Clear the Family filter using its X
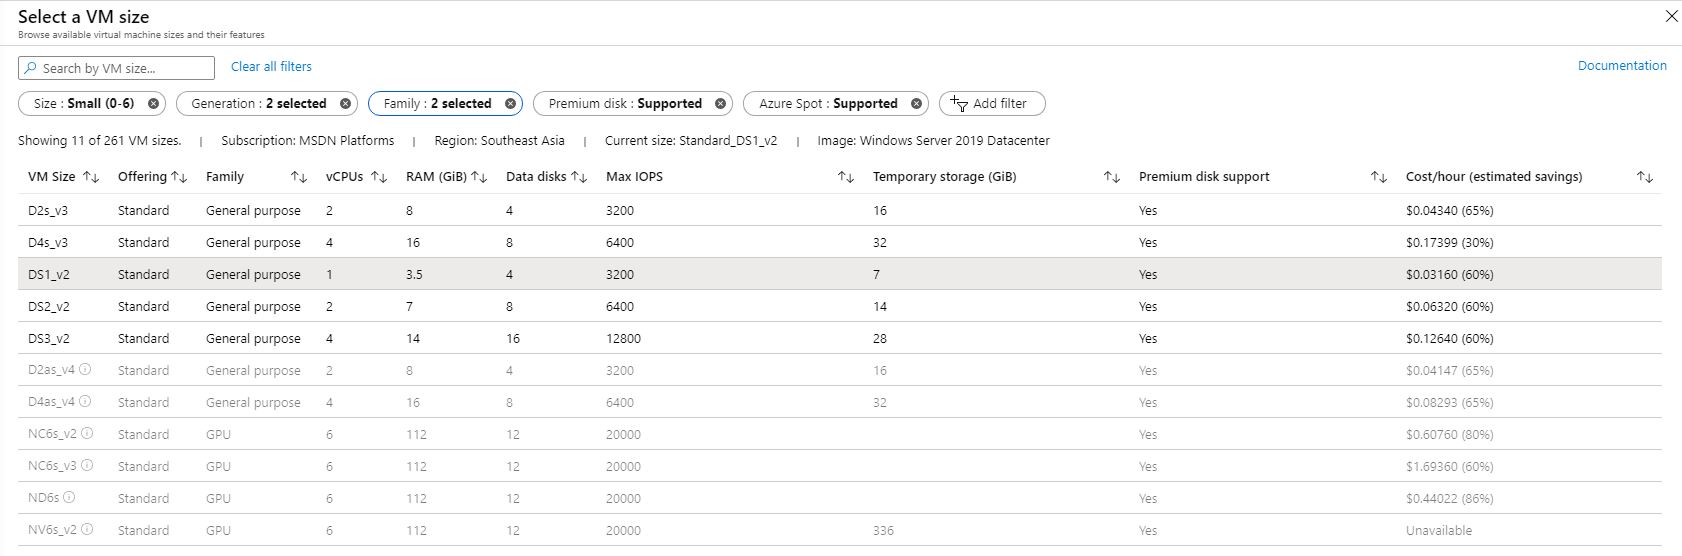 510,104
